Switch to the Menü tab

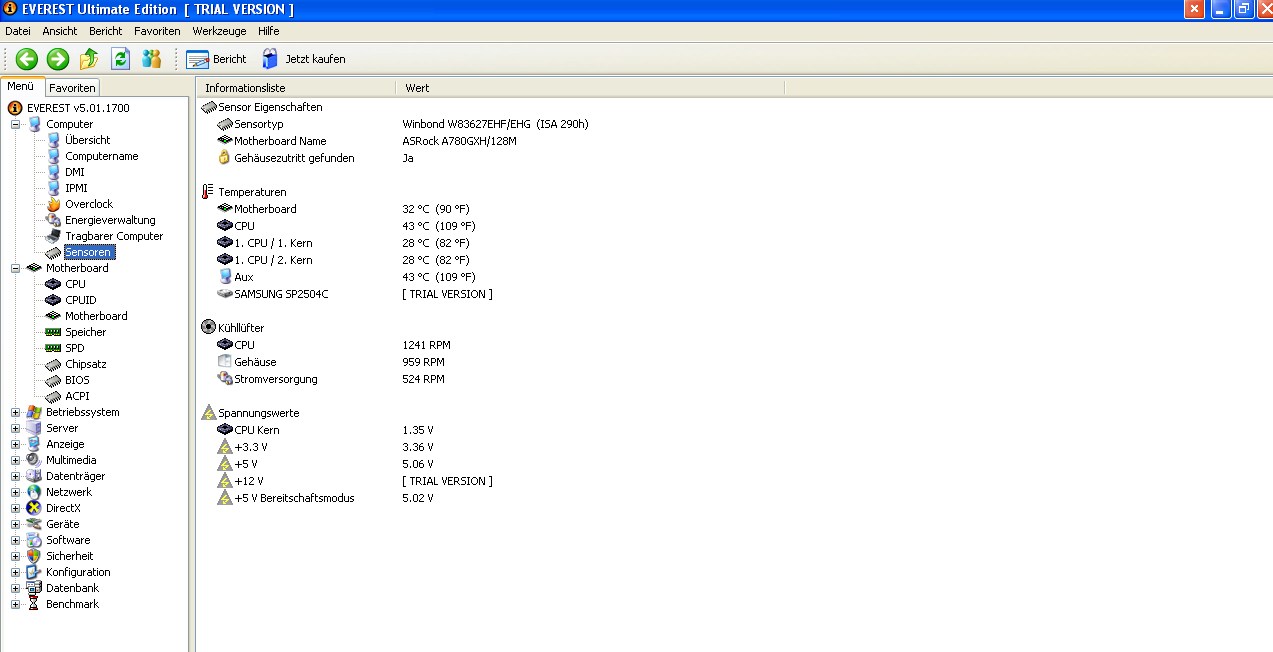point(21,86)
